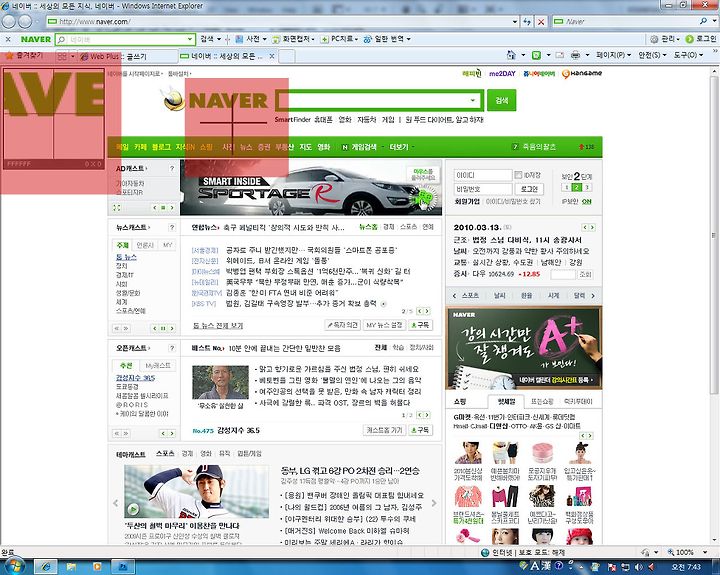This screenshot has height=575, width=720.
Task: Click the play icon on baseball pitcher photo
Action: [133, 509]
